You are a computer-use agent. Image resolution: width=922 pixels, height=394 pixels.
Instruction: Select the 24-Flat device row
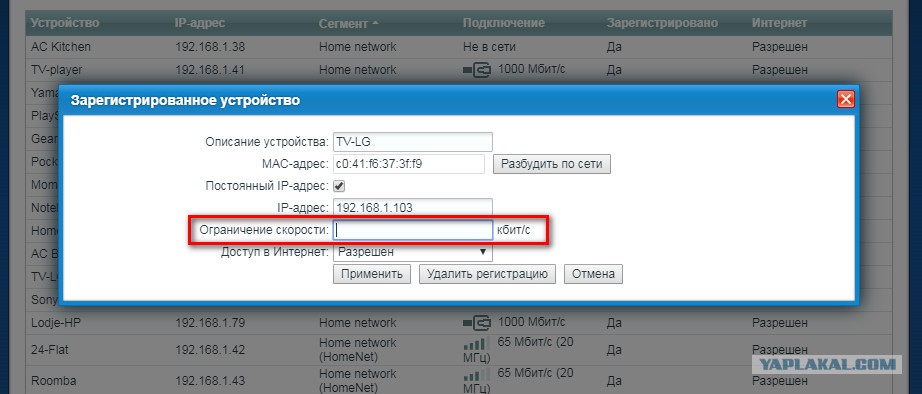(459, 349)
